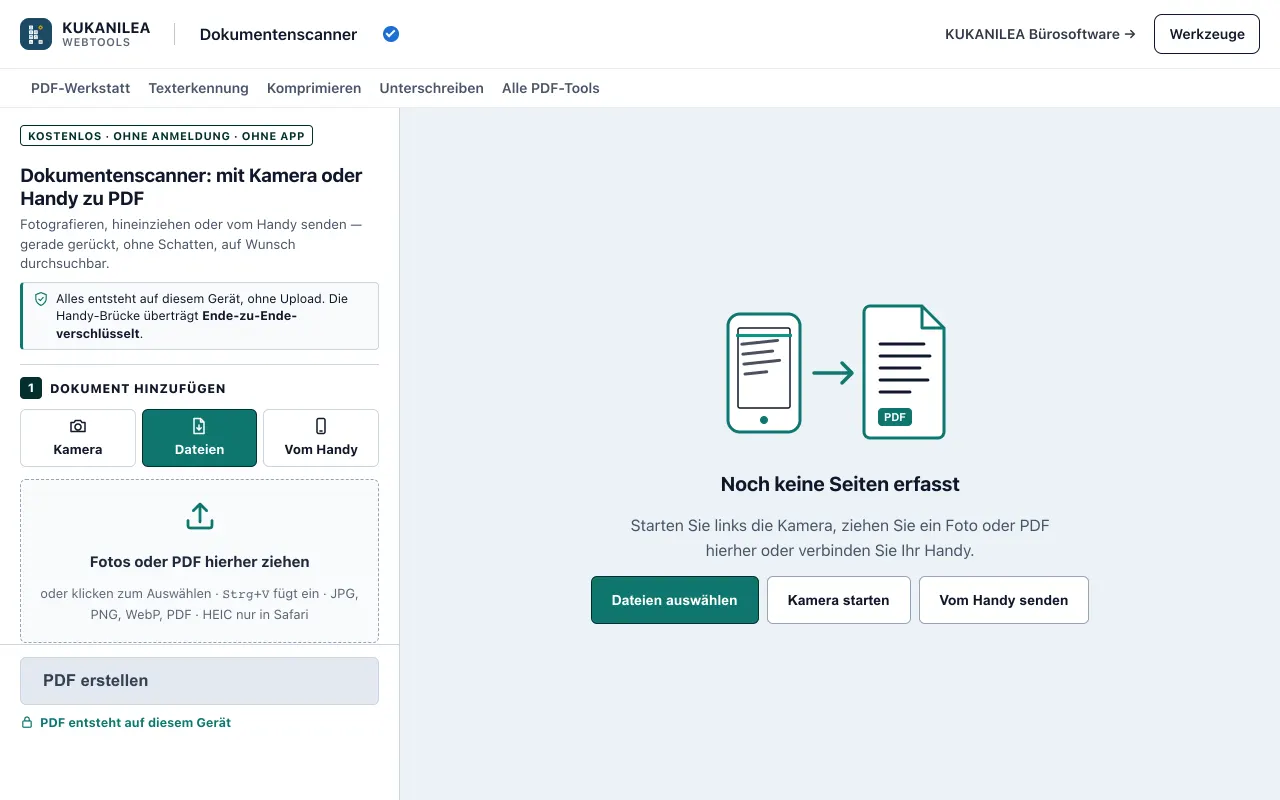This screenshot has height=800, width=1280.
Task: Go to Komprimieren tool
Action: click(x=314, y=88)
